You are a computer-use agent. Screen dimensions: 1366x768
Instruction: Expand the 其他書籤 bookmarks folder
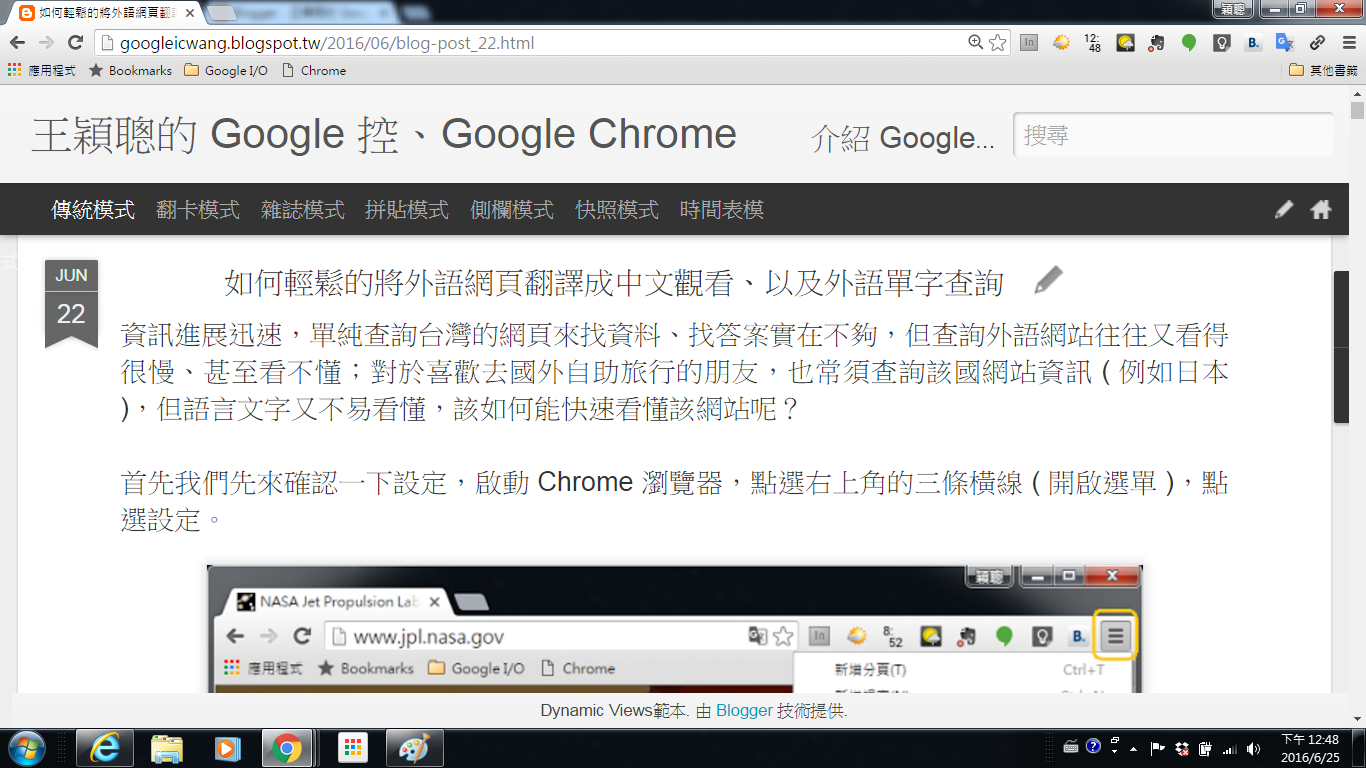(1323, 70)
